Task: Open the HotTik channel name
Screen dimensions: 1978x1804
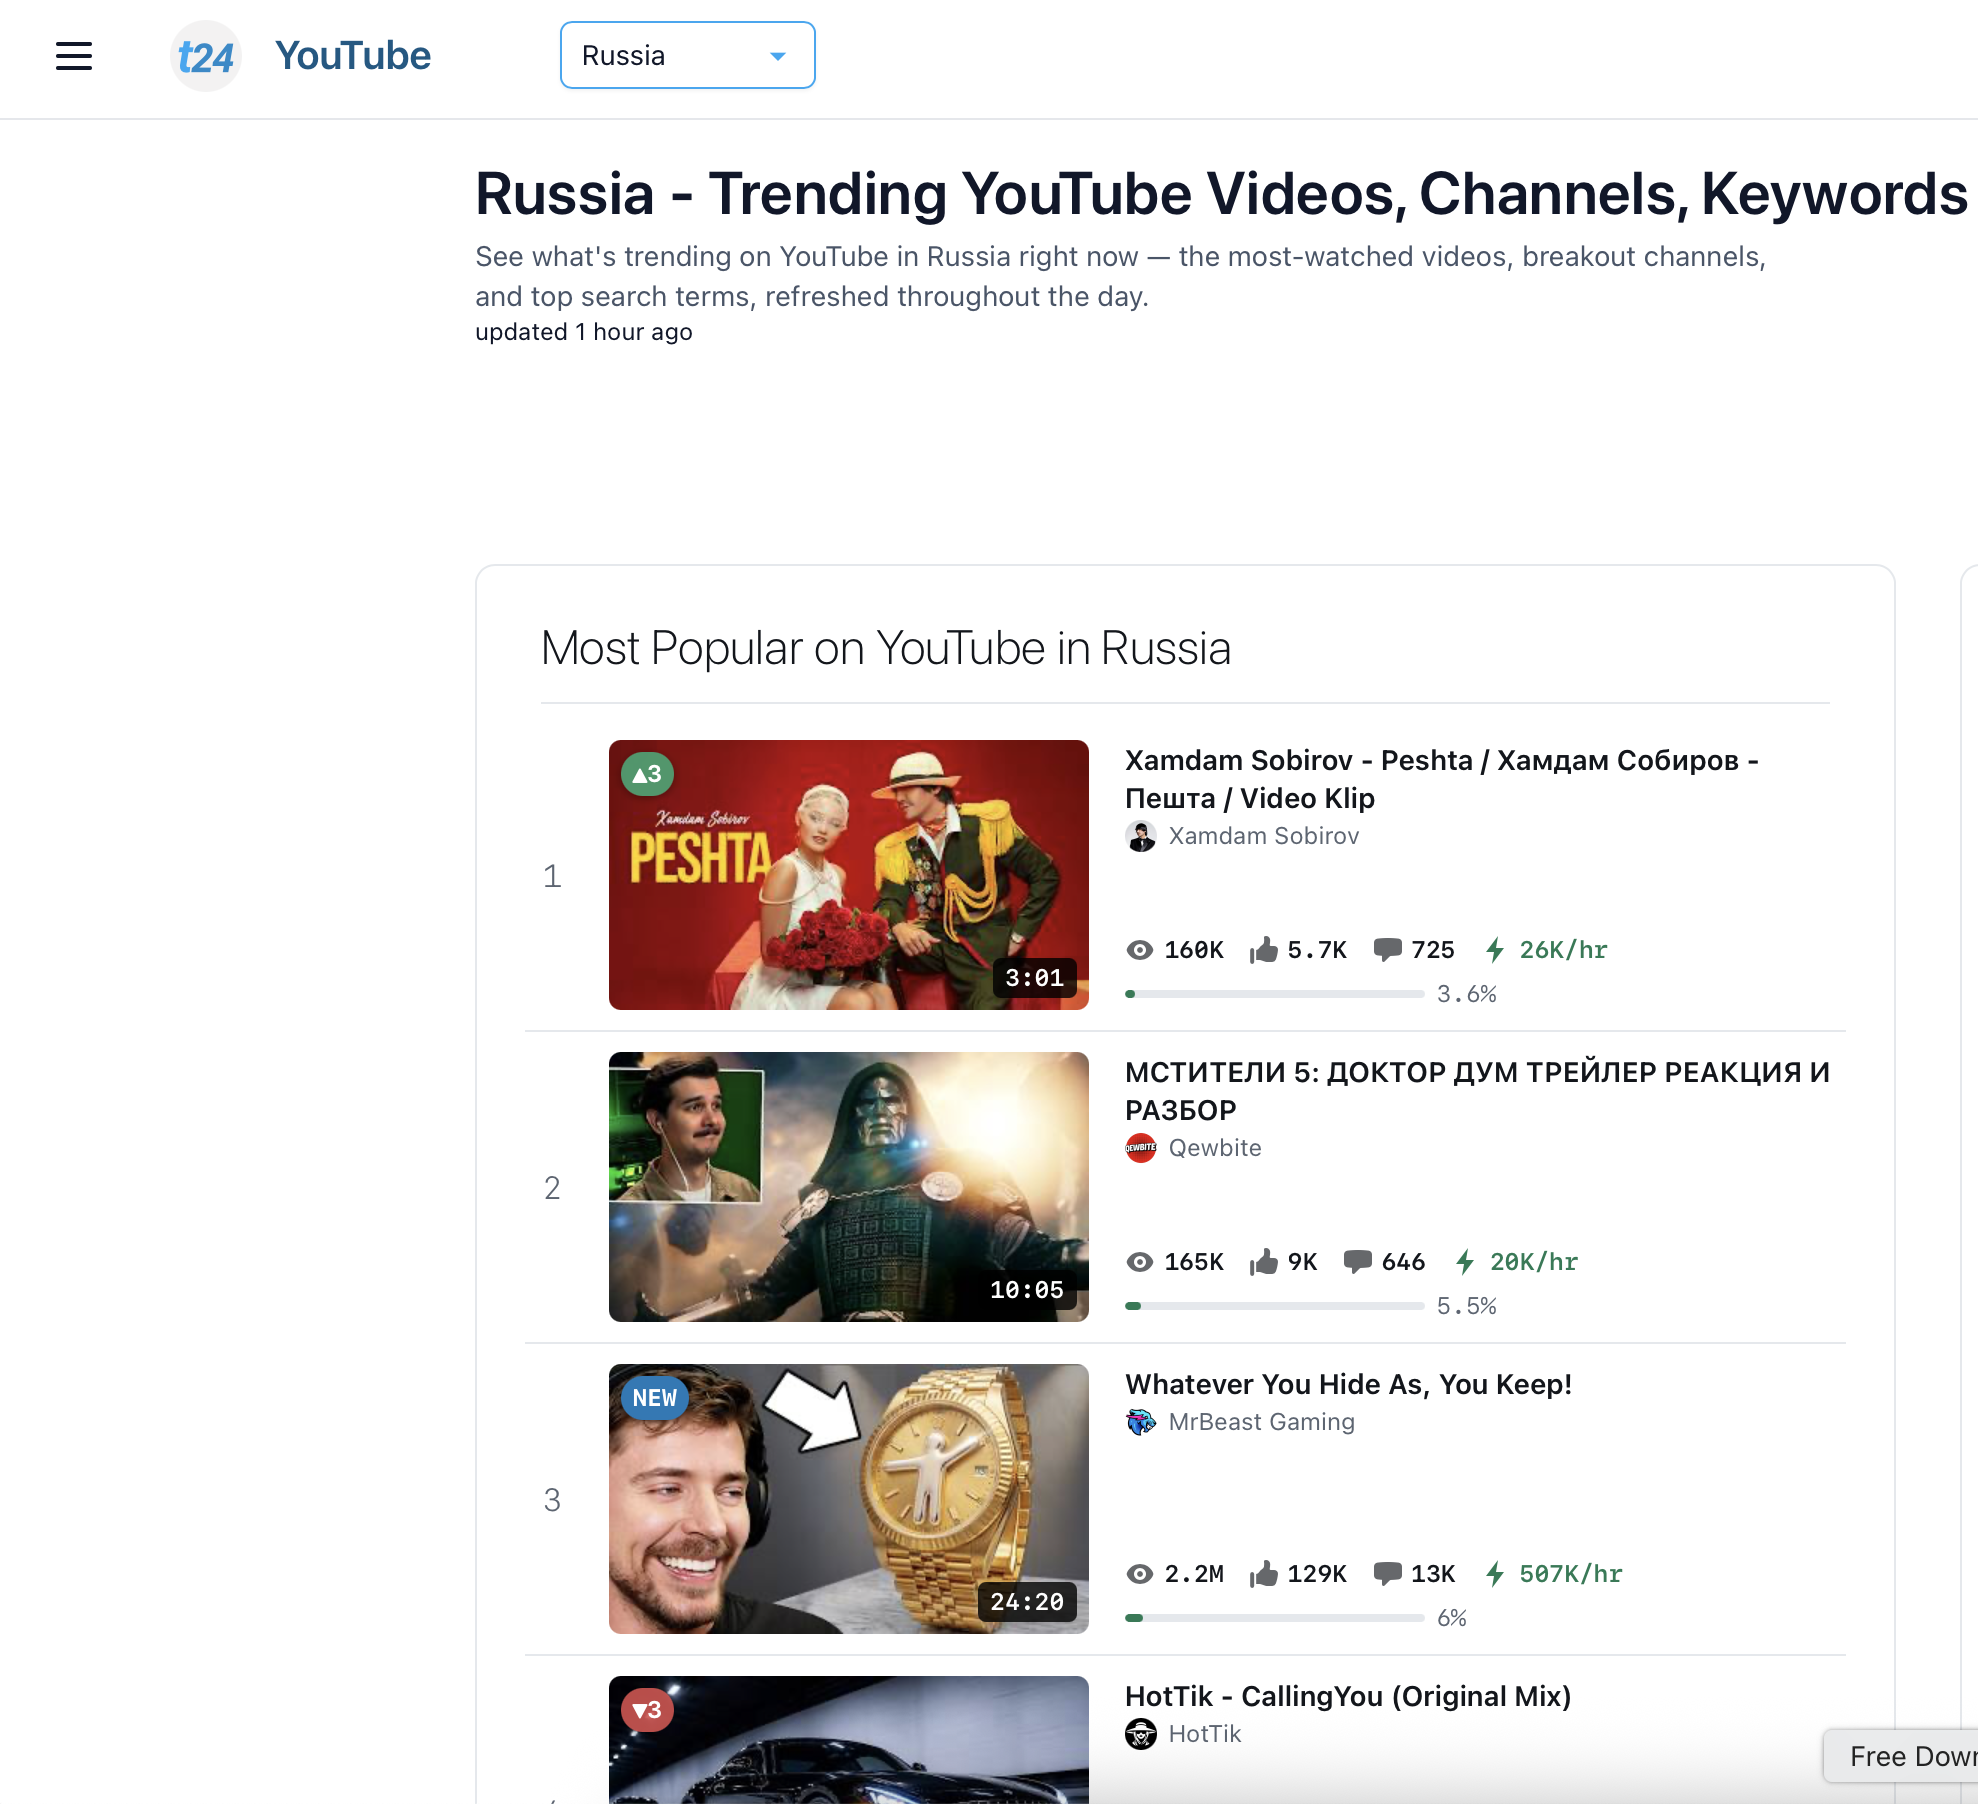Action: pos(1205,1734)
